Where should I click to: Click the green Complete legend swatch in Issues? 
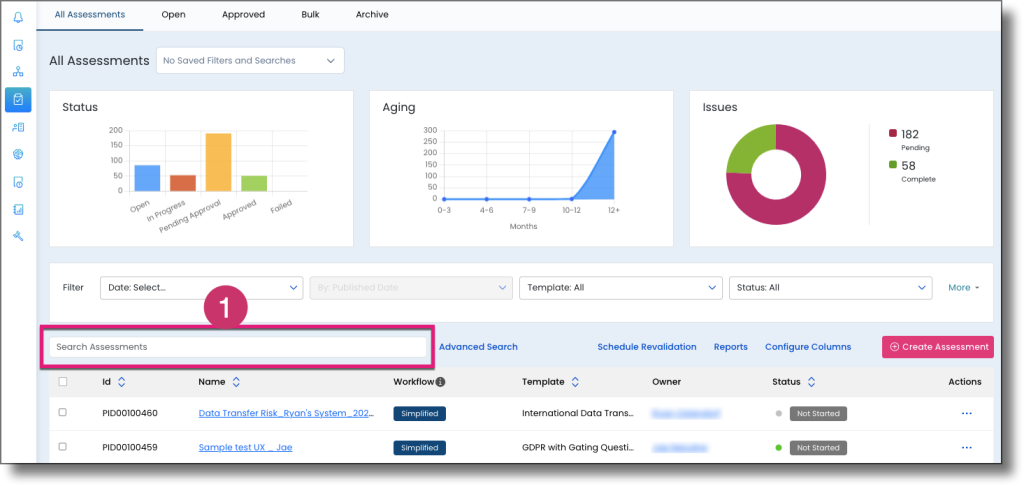coord(893,165)
